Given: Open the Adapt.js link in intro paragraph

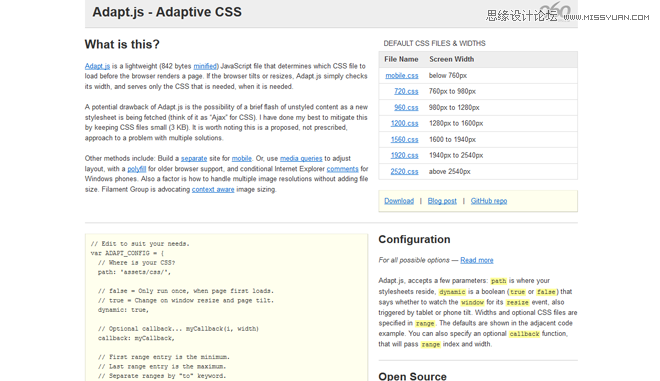Looking at the screenshot, I should coord(97,66).
